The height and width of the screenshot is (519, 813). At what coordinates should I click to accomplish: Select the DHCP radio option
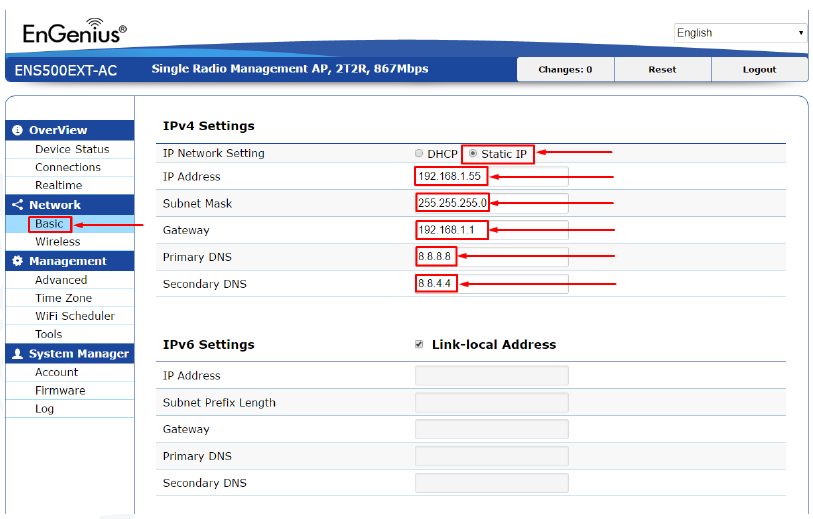(x=419, y=153)
